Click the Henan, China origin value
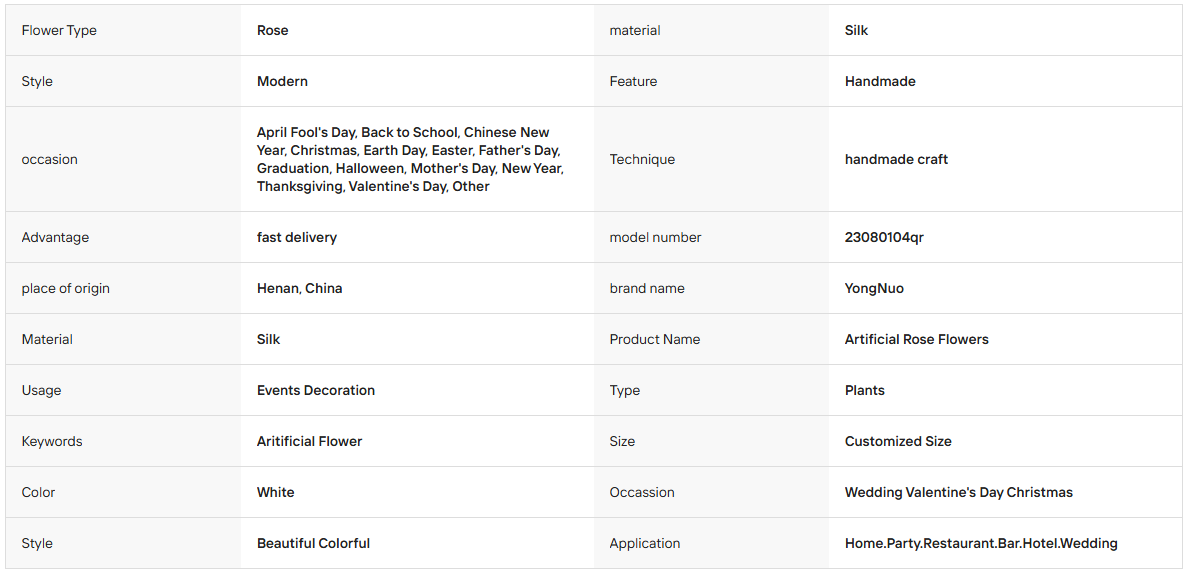The height and width of the screenshot is (574, 1190). pos(300,289)
